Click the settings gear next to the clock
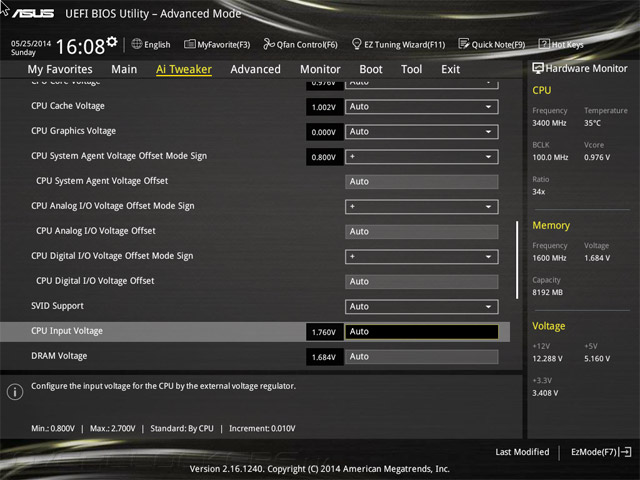 pyautogui.click(x=111, y=42)
